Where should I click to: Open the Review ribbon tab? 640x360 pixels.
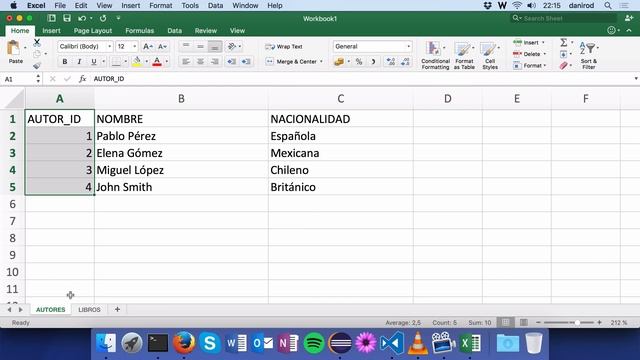[206, 31]
